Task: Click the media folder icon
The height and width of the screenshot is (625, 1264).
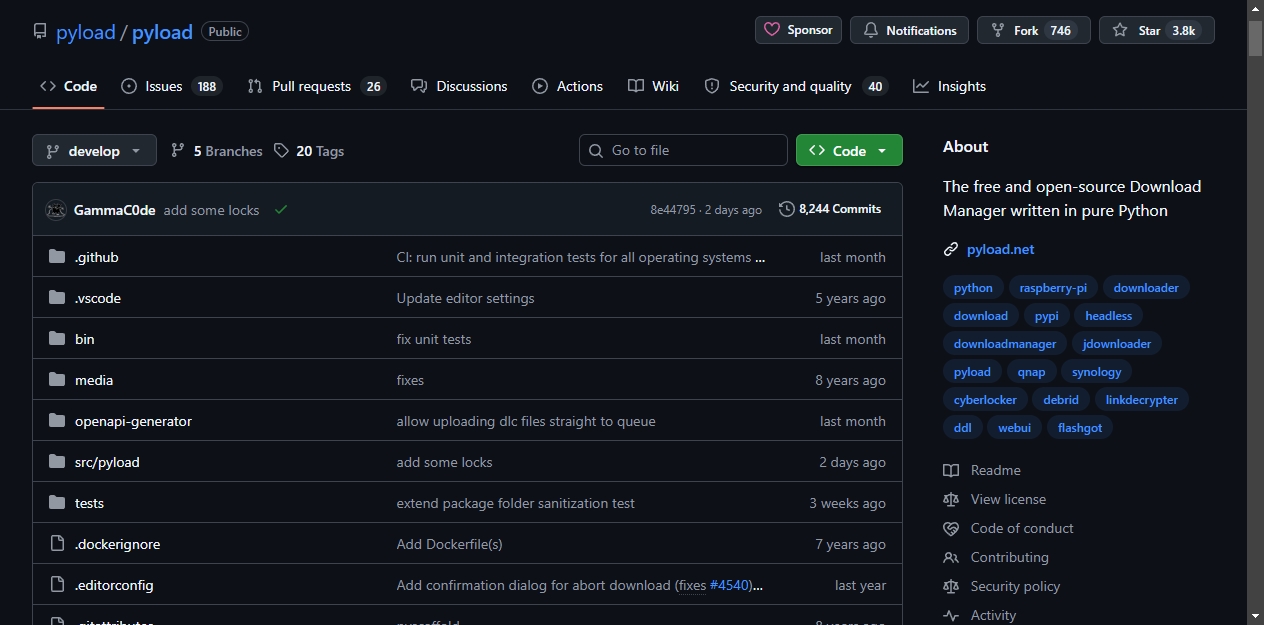Action: 57,380
